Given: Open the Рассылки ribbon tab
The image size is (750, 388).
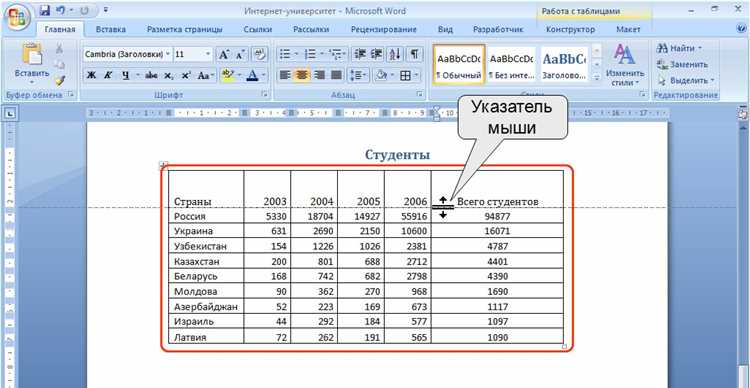Looking at the screenshot, I should click(x=311, y=29).
